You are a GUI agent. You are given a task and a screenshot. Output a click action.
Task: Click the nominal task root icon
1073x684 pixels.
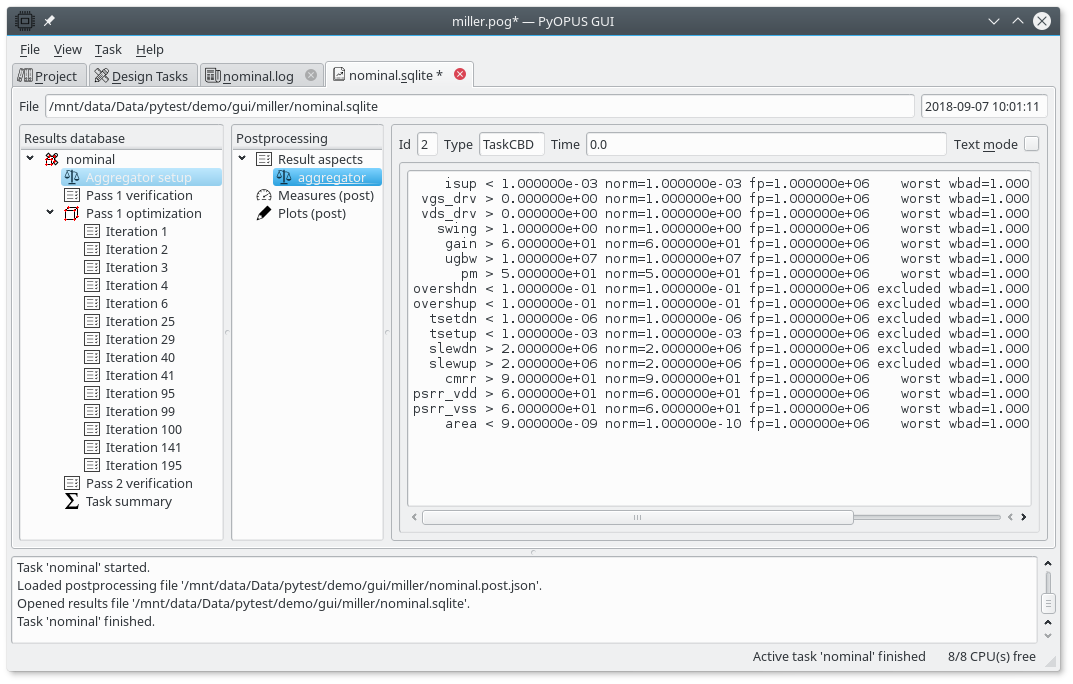(51, 159)
